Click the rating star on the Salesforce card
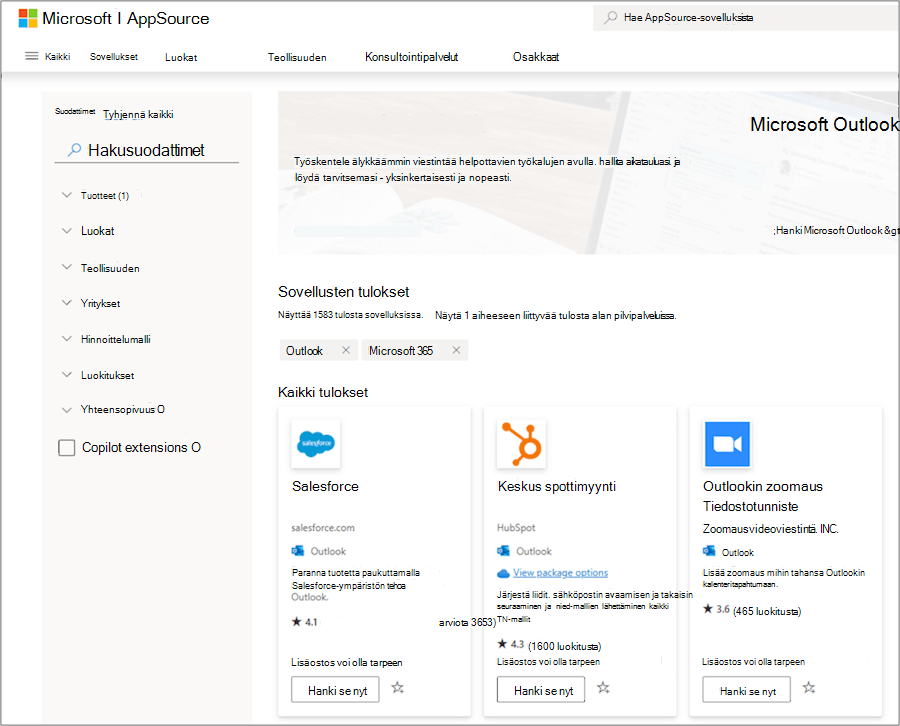Screen dimensions: 900x726 [x=297, y=622]
